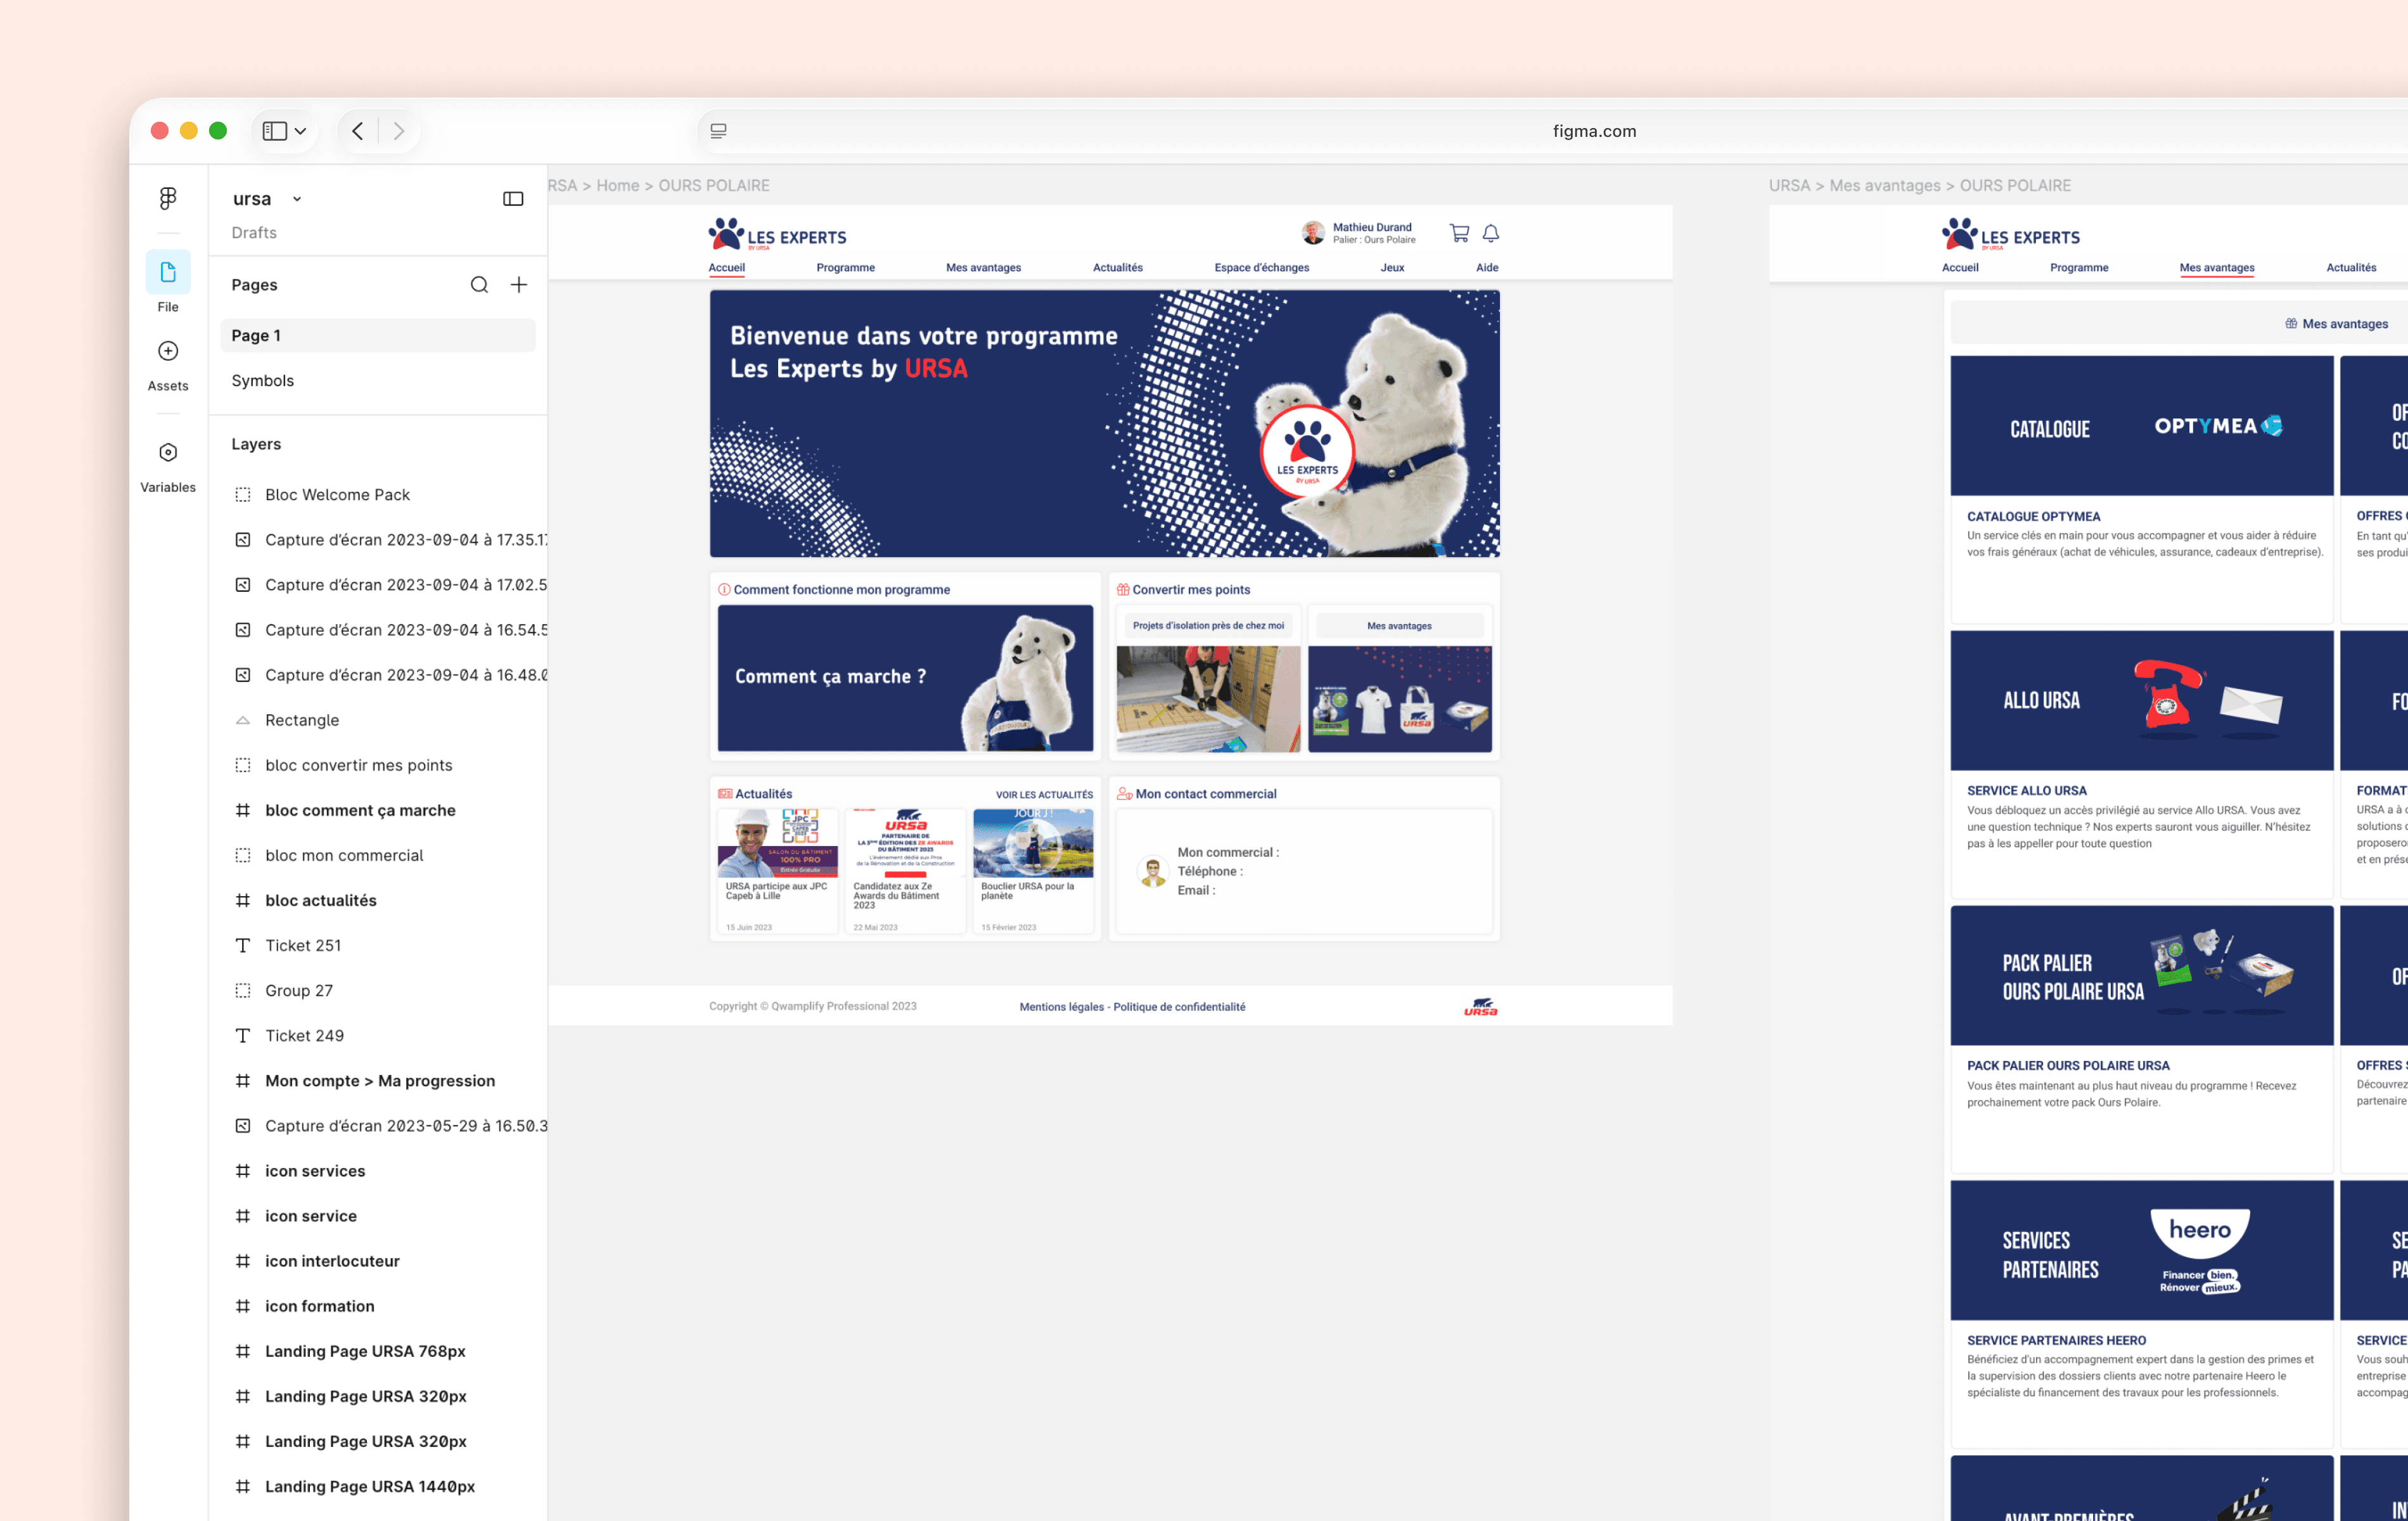2408x1521 pixels.
Task: Open the browser sidebar options chevron
Action: (300, 131)
